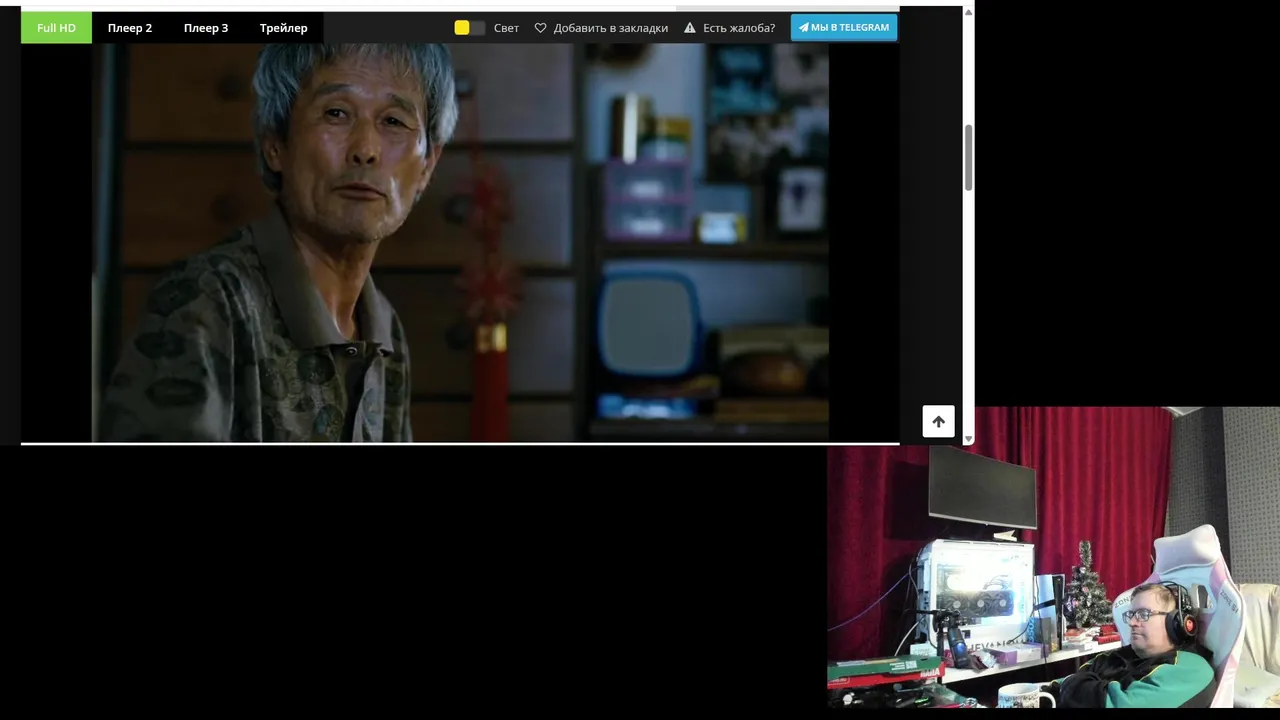Viewport: 1280px width, 720px height.
Task: Click the warning triangle complaint icon
Action: 690,28
